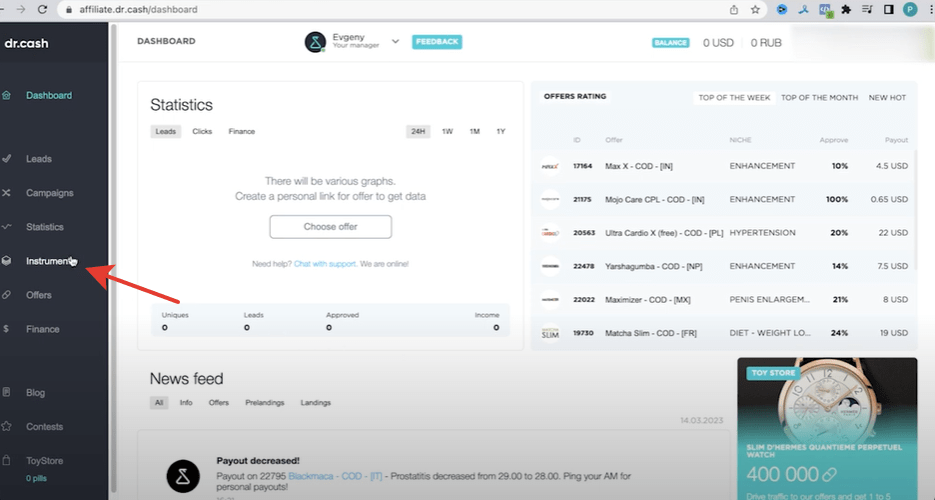The width and height of the screenshot is (935, 500).
Task: Select the Leads statistics tab
Action: click(166, 131)
